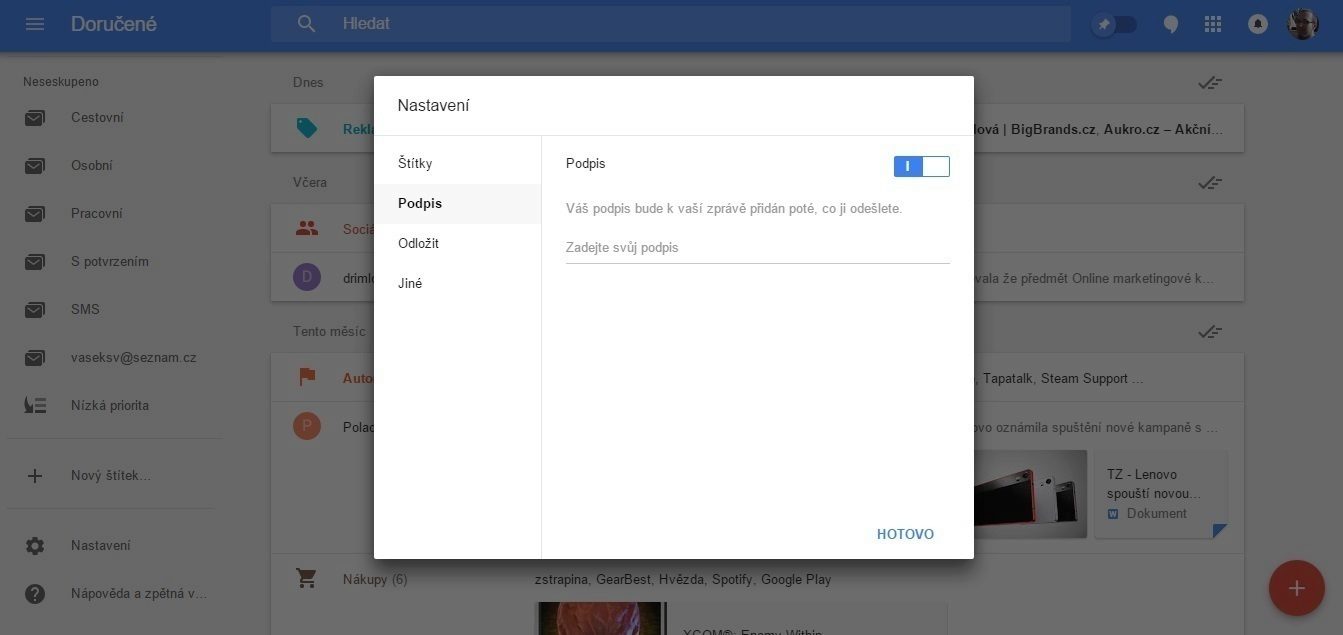This screenshot has width=1343, height=635.
Task: Open the reminders lightbulb icon
Action: (x=1171, y=25)
